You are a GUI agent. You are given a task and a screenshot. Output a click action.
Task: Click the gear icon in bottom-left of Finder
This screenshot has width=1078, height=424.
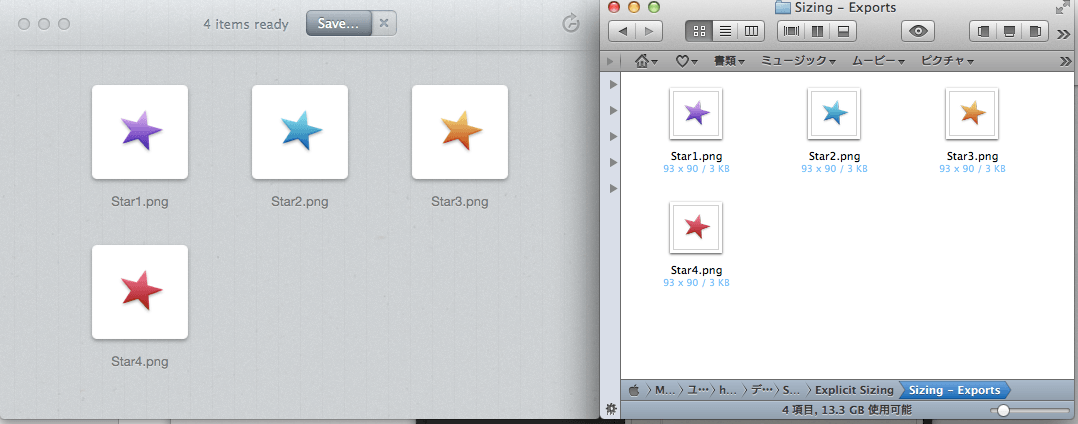(611, 408)
